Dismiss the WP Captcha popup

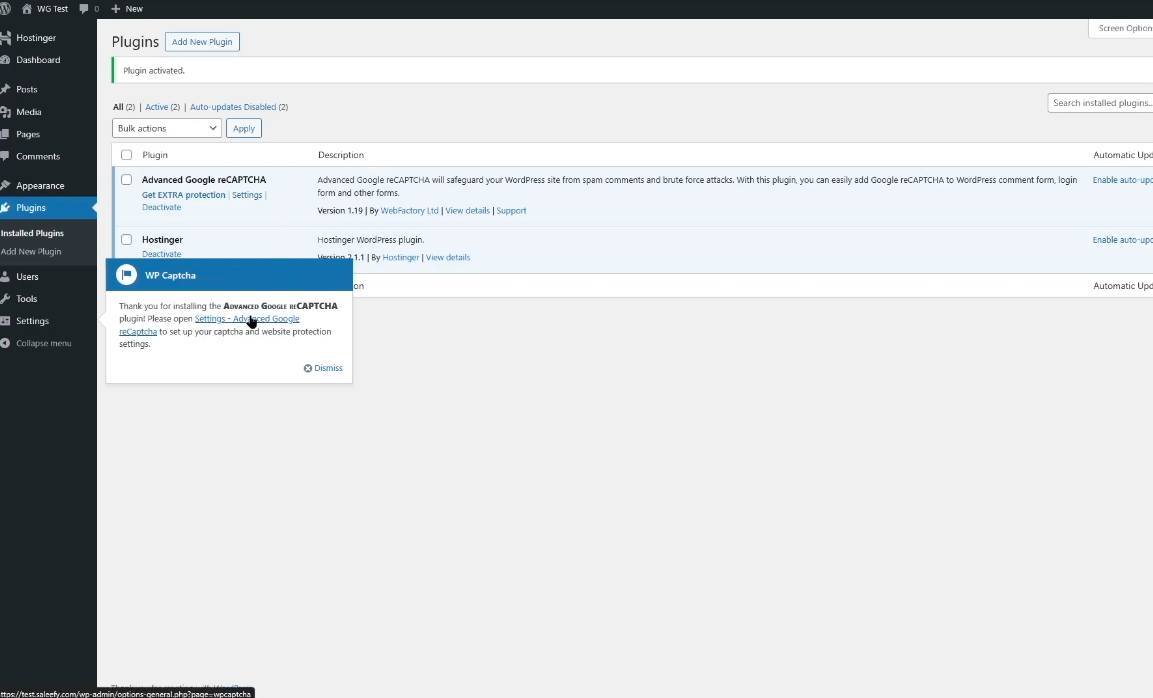point(323,368)
